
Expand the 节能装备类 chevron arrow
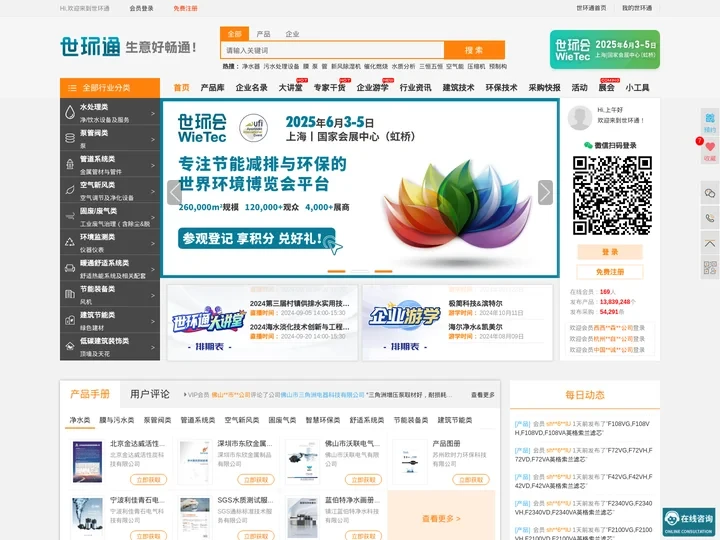click(x=153, y=295)
